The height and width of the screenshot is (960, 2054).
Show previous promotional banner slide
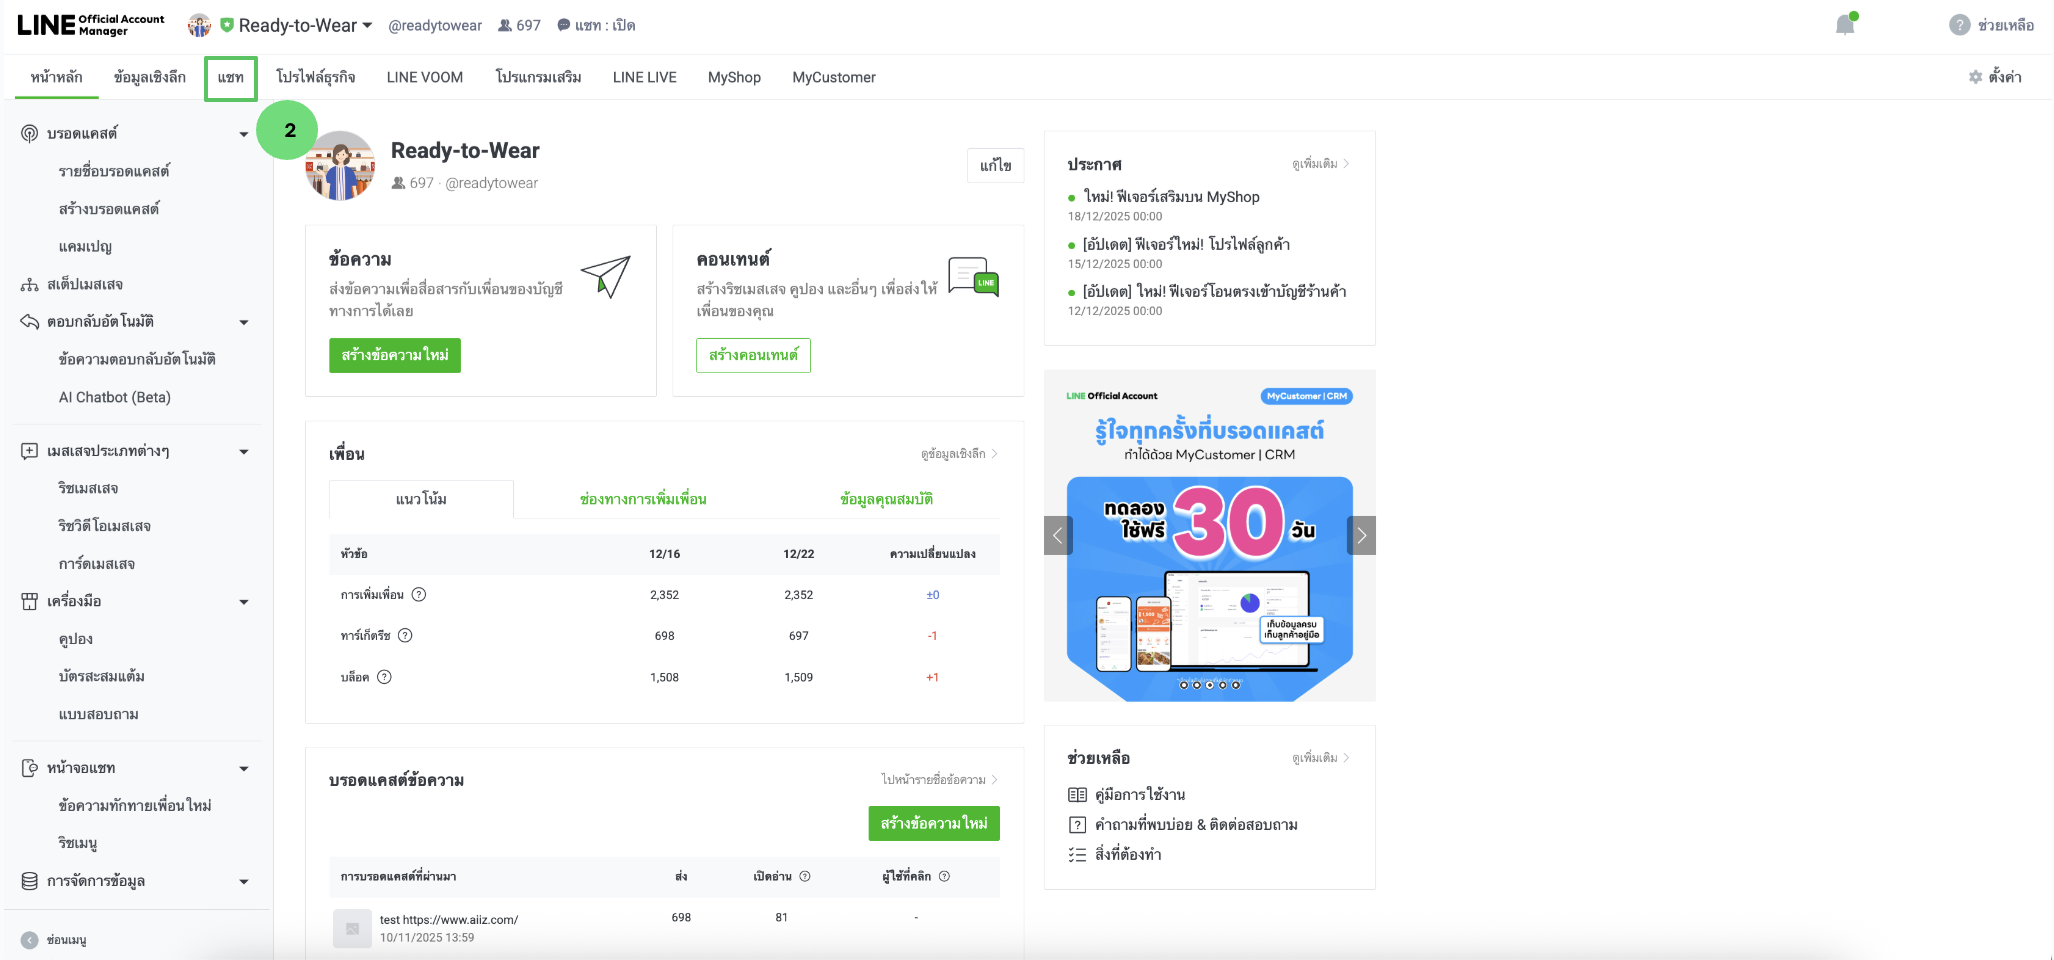pyautogui.click(x=1058, y=535)
